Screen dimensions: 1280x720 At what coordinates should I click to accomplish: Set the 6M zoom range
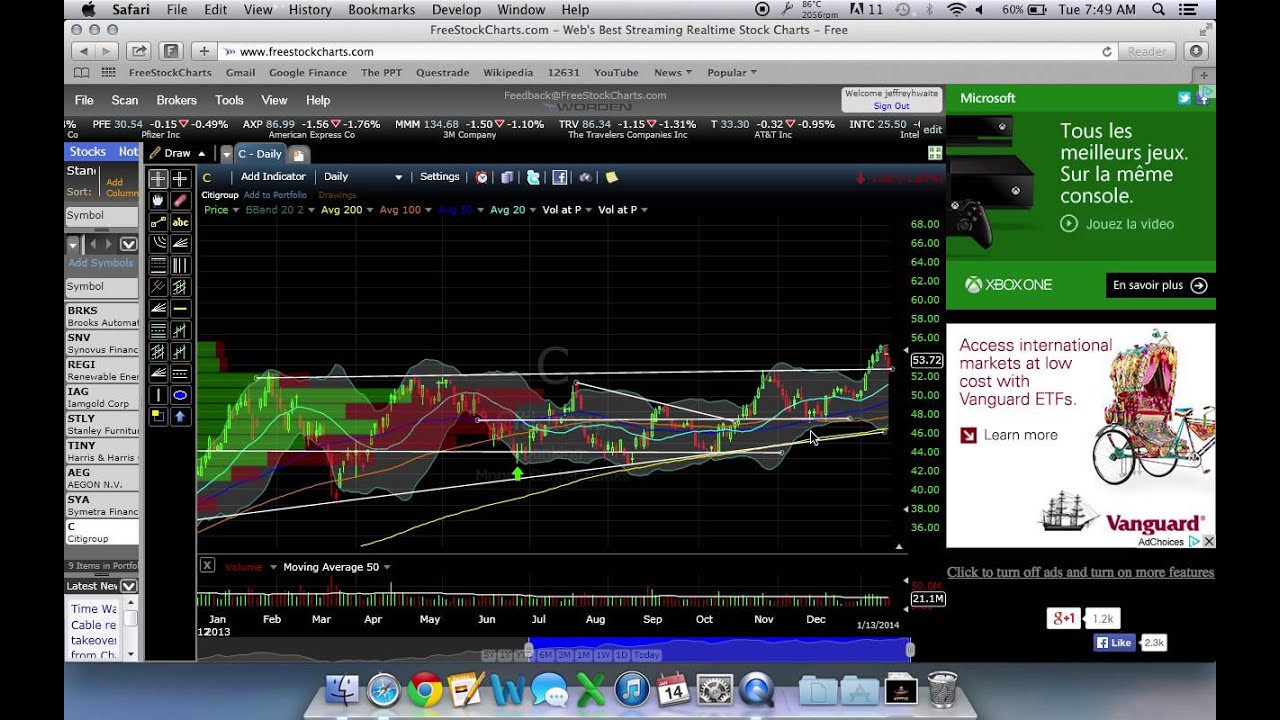[x=546, y=655]
